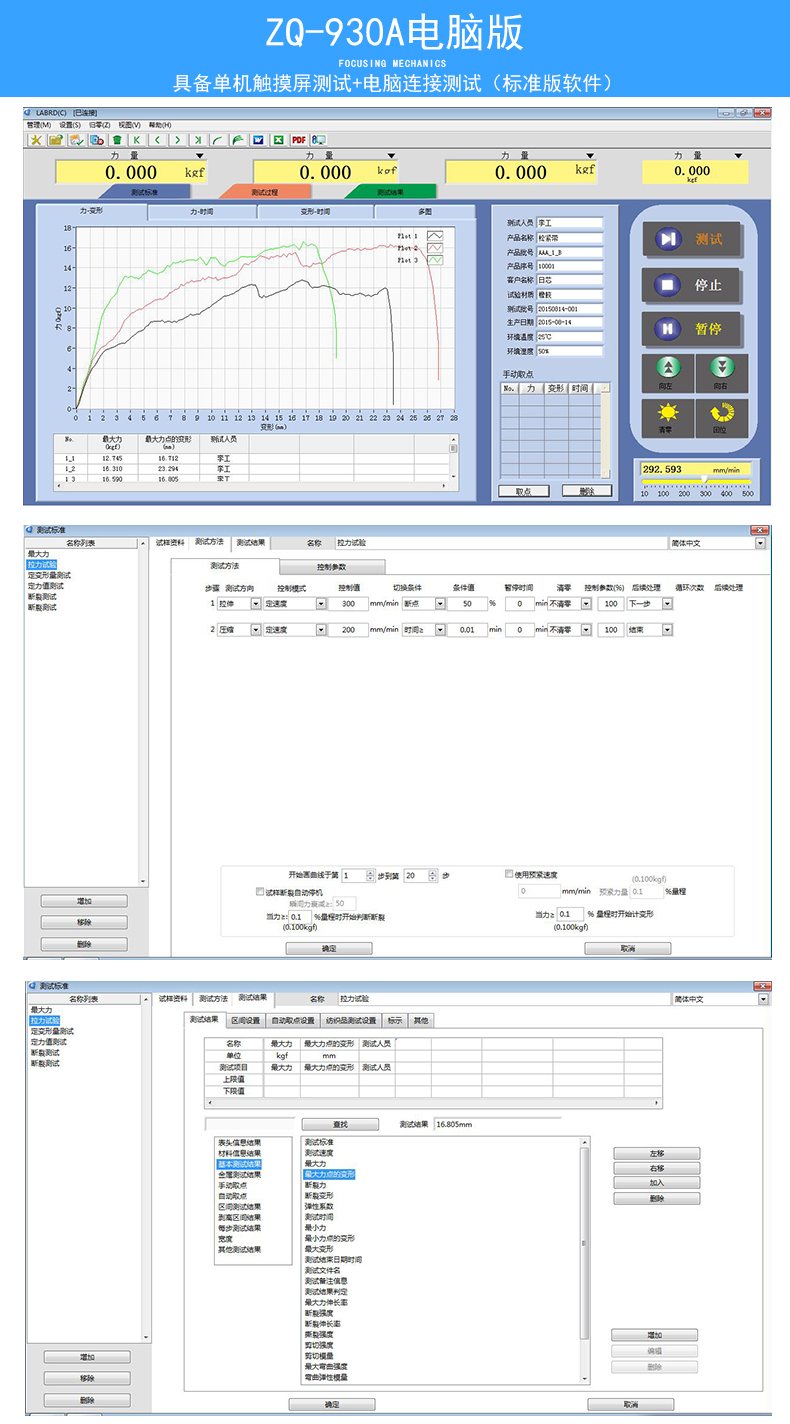
Task: Open step 1 switch condition 断点 dropdown
Action: (440, 604)
